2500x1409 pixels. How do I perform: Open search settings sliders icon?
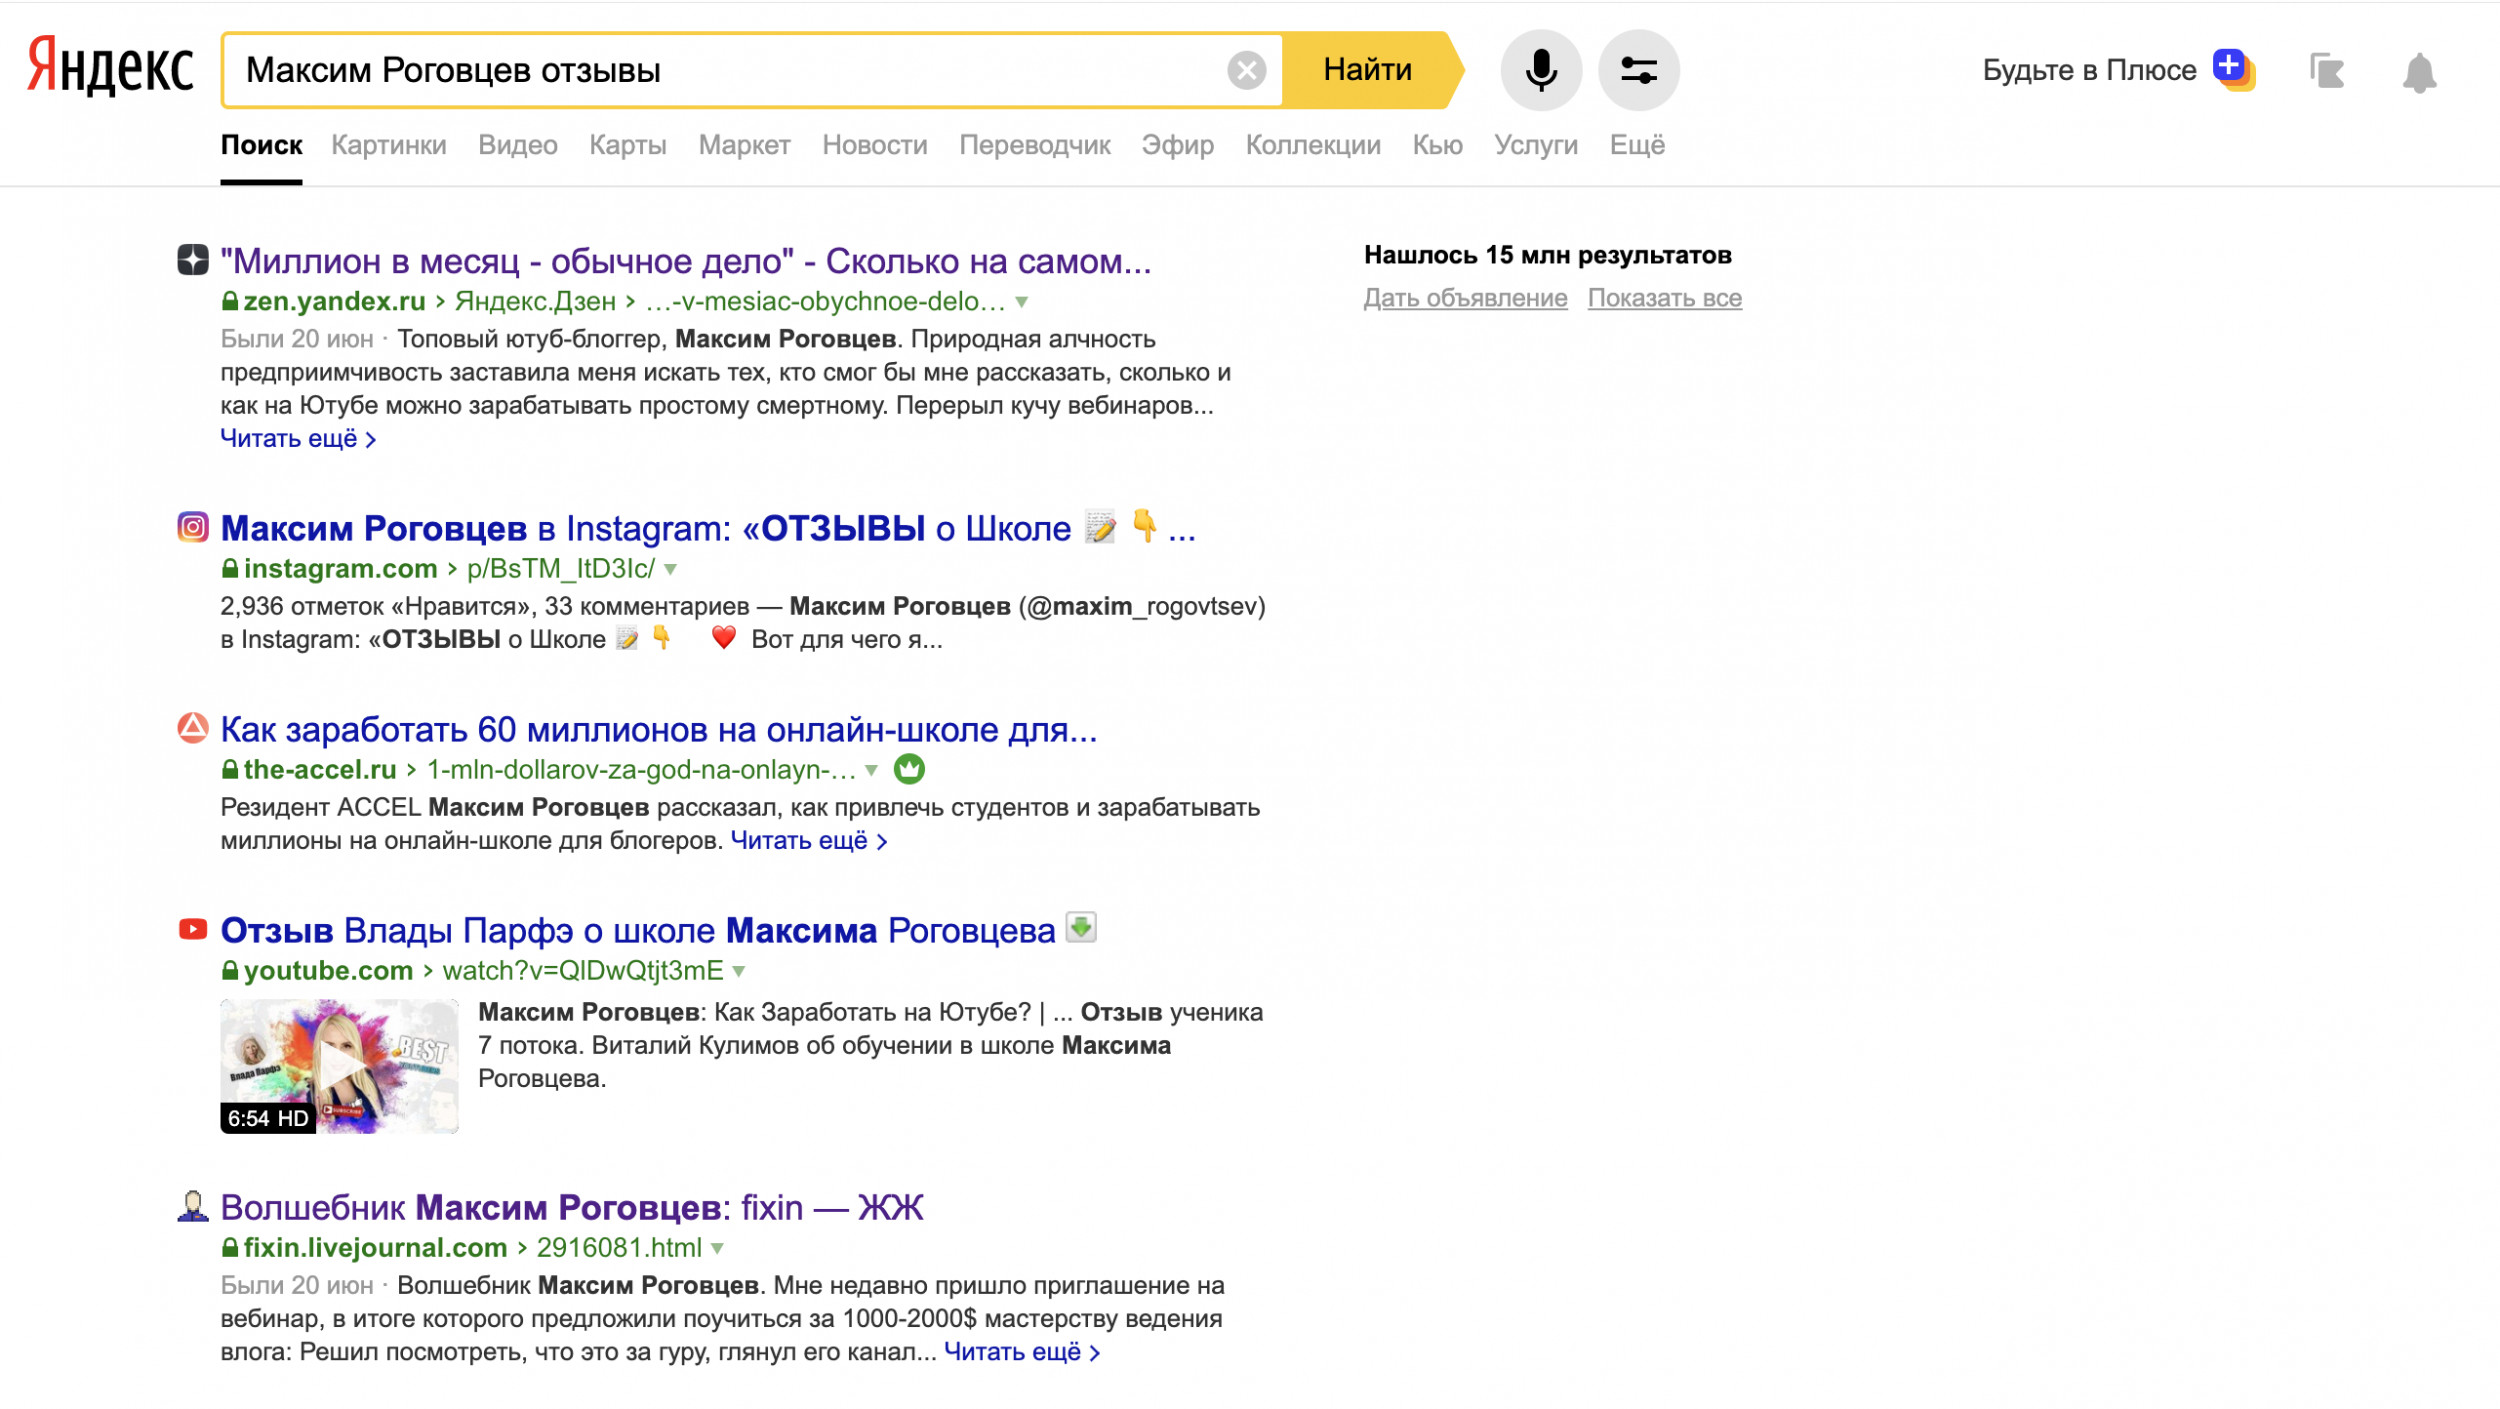pos(1638,70)
